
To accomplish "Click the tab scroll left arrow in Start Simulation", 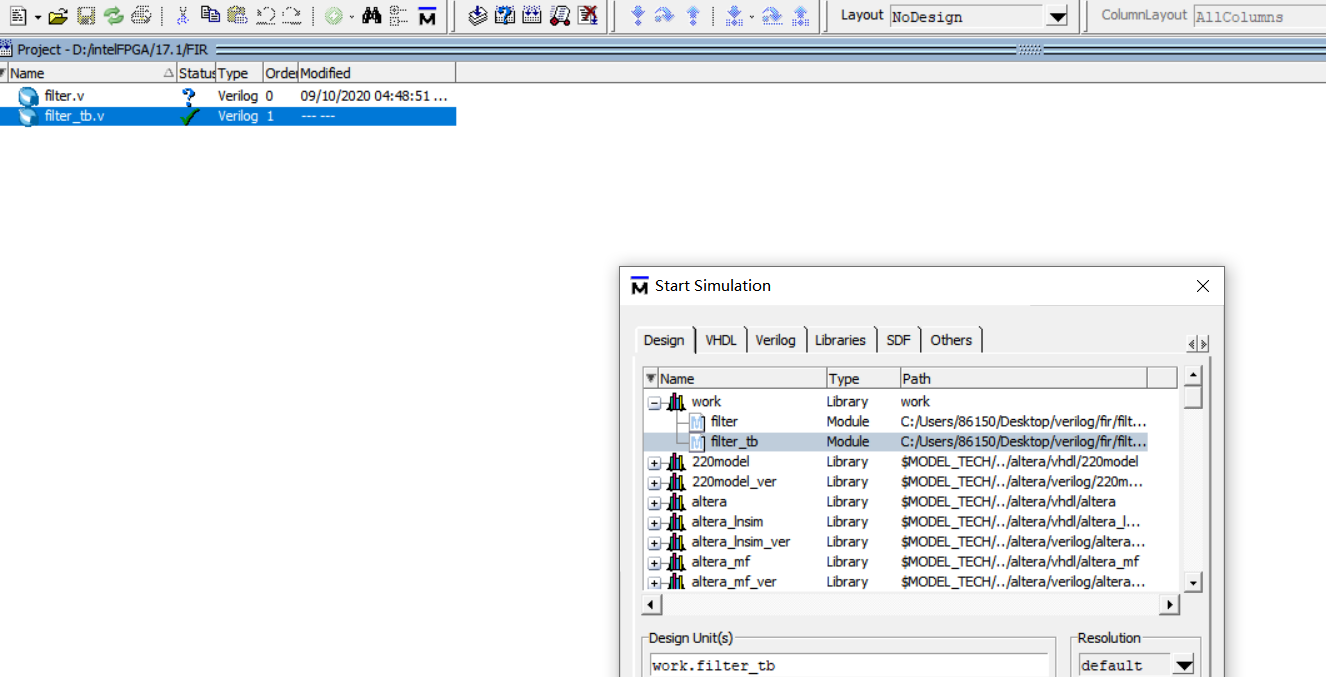I will (x=1192, y=344).
